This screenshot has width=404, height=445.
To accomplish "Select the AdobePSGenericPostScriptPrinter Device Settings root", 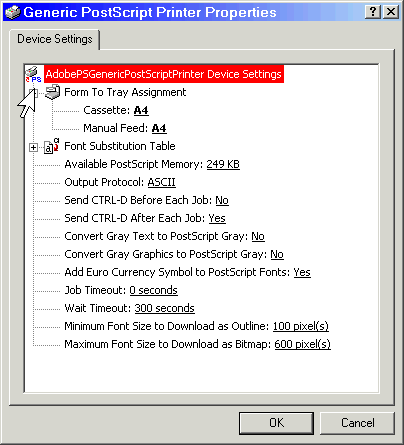I will pos(164,74).
